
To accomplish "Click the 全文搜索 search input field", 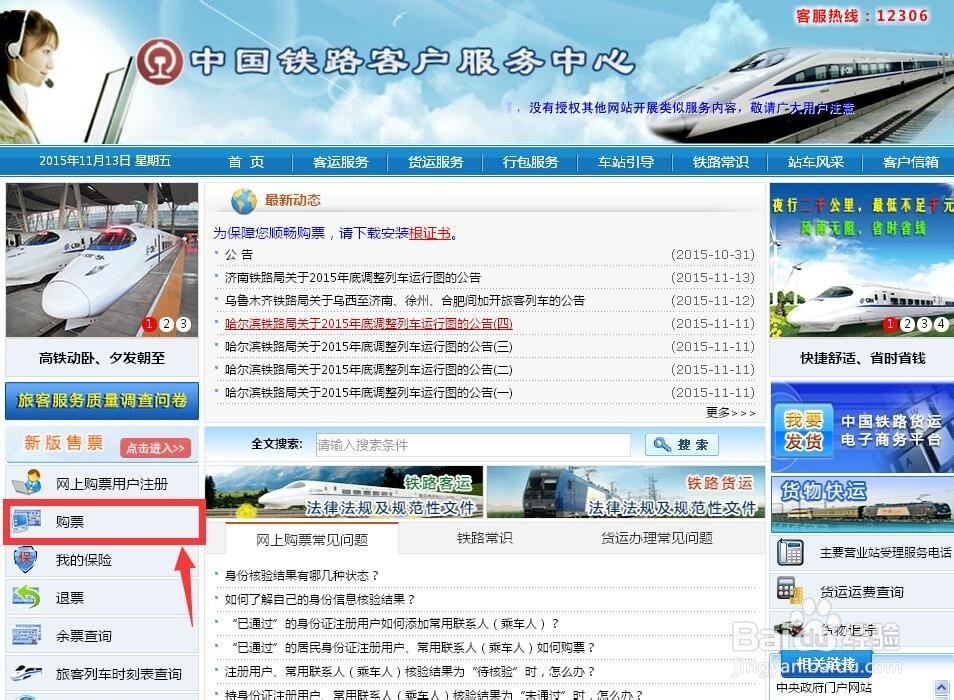I will tap(473, 445).
